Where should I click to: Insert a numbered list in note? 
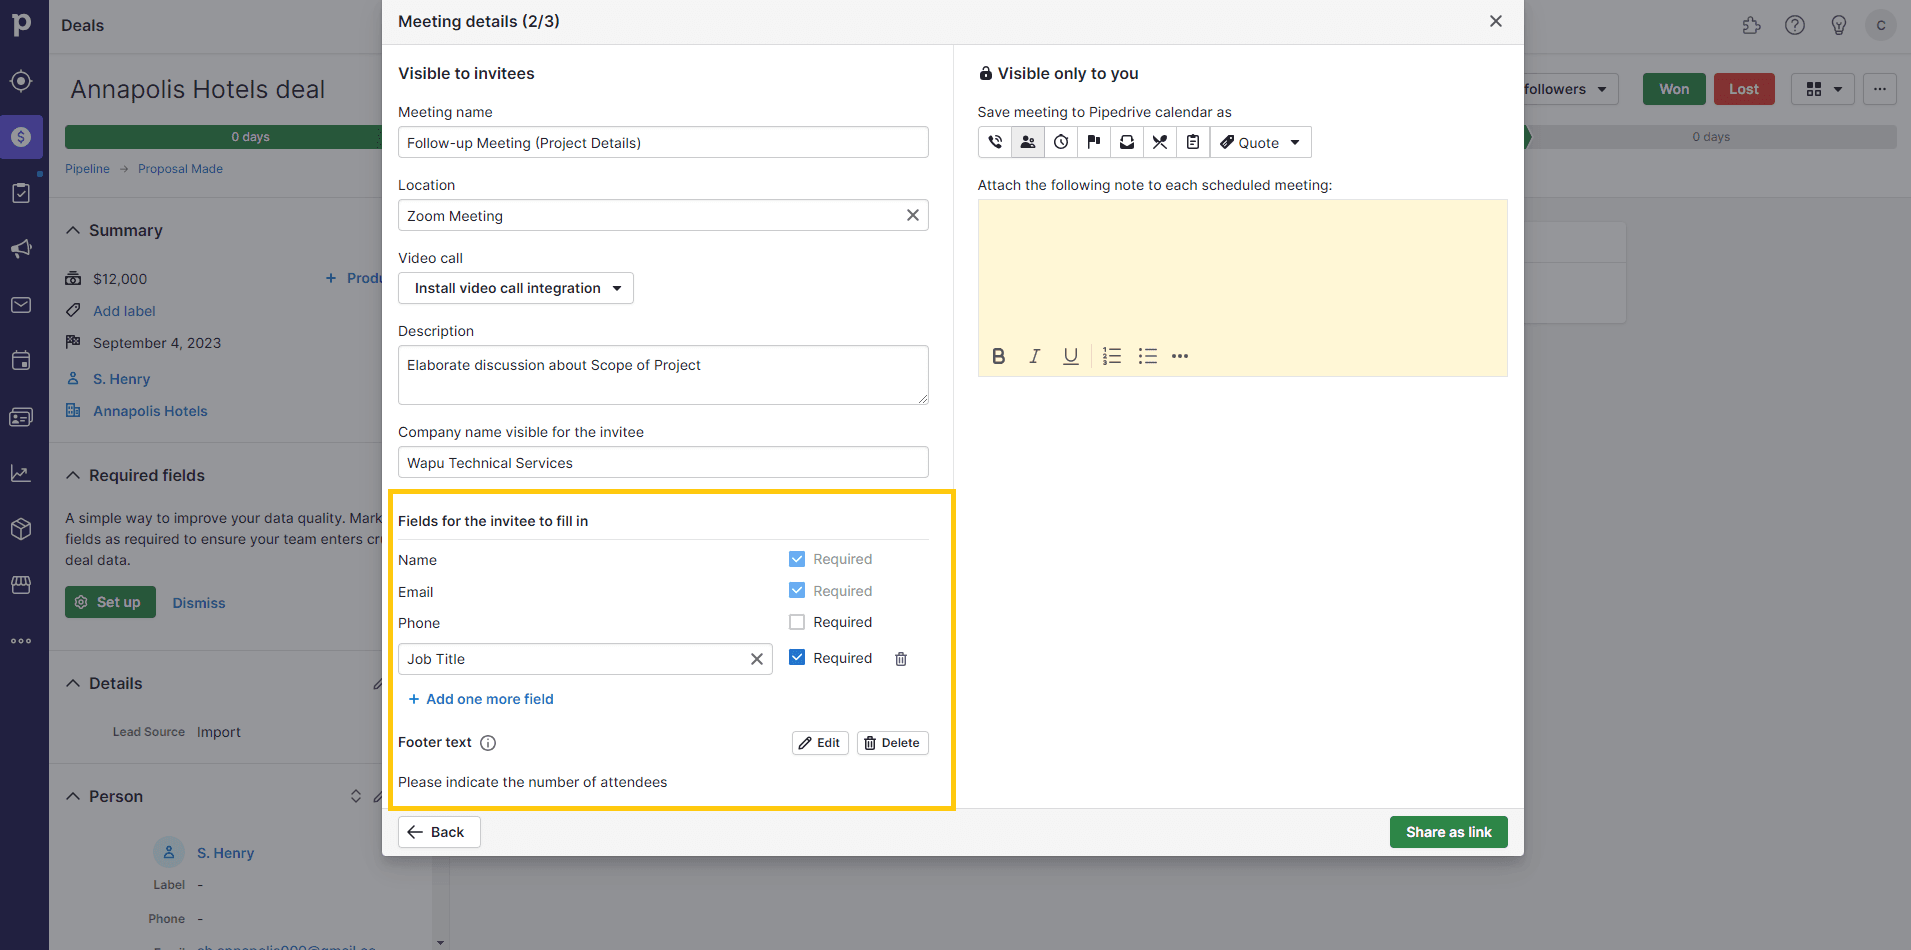tap(1112, 356)
